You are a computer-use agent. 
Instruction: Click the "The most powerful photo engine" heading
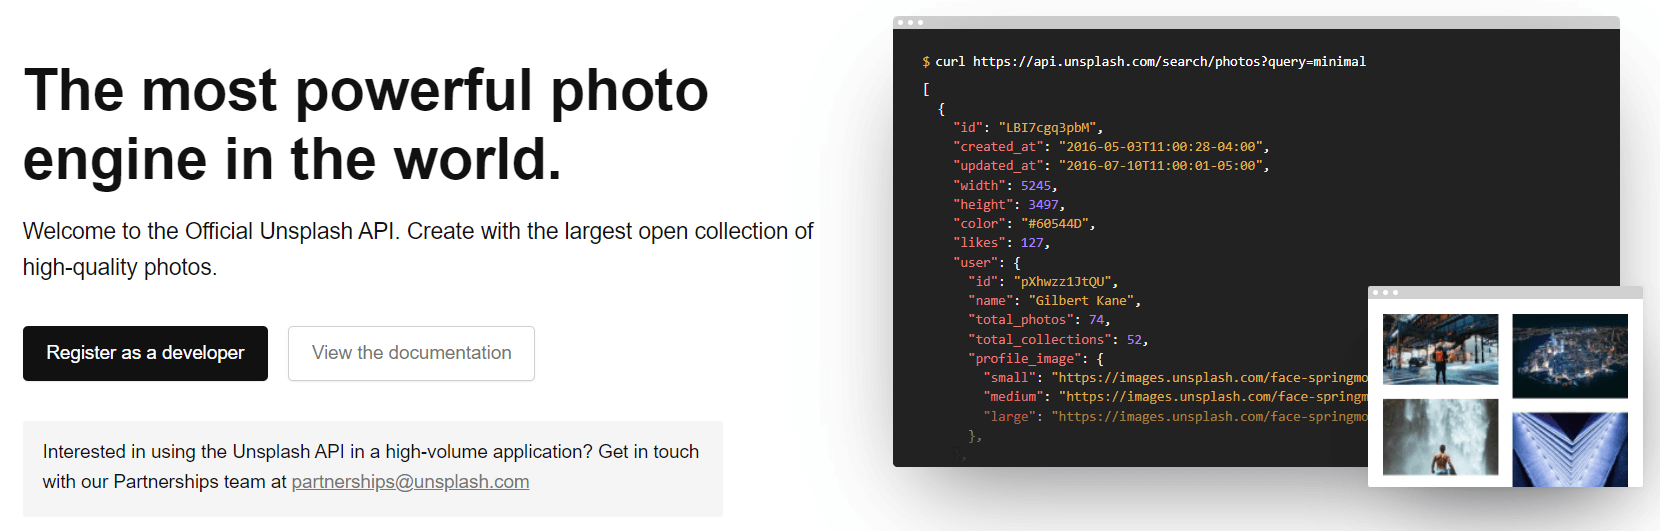pyautogui.click(x=366, y=125)
